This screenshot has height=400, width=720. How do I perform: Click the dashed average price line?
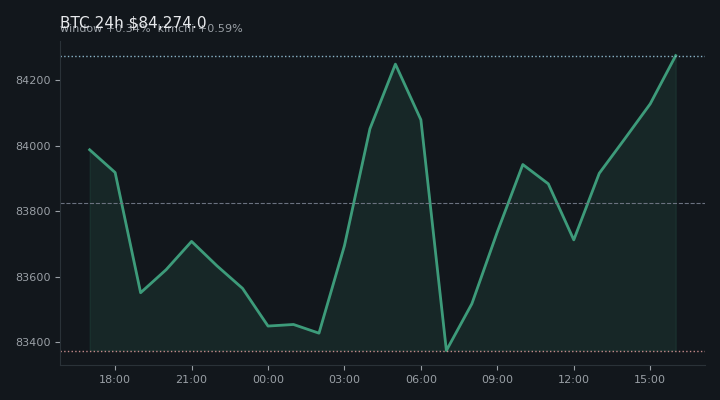382,203
